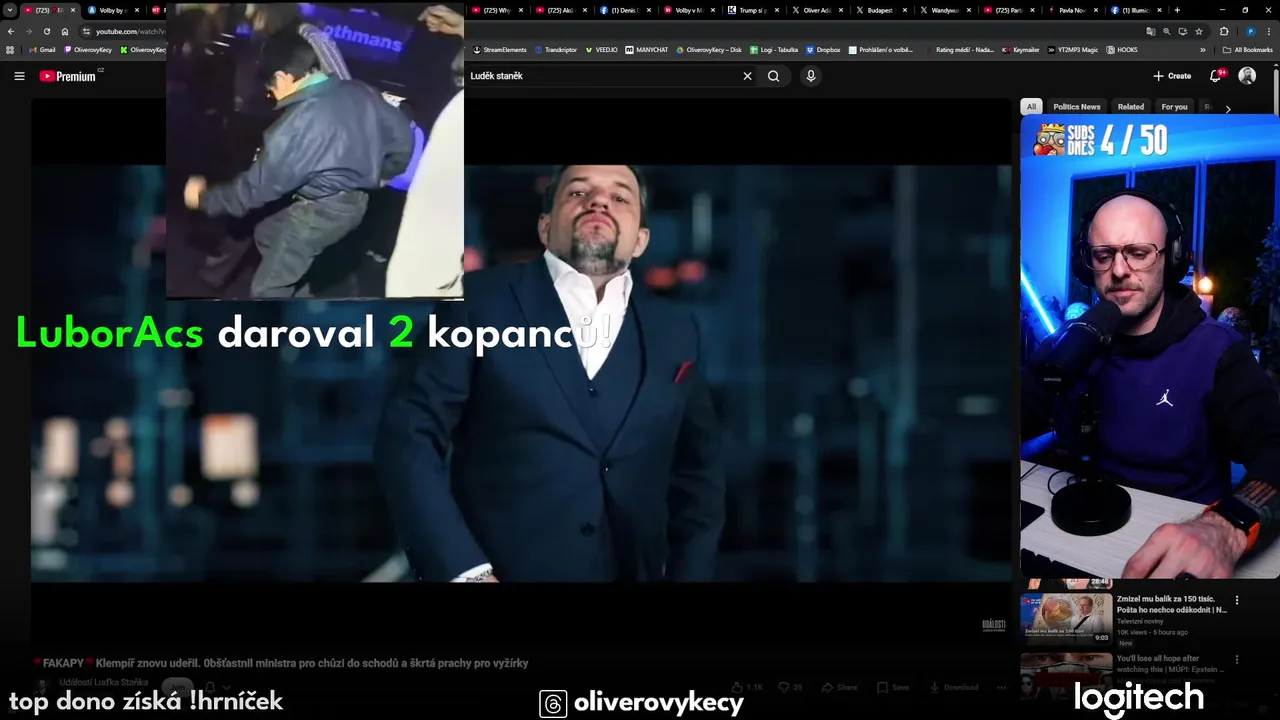Open the Dropbox bookmark

click(823, 50)
